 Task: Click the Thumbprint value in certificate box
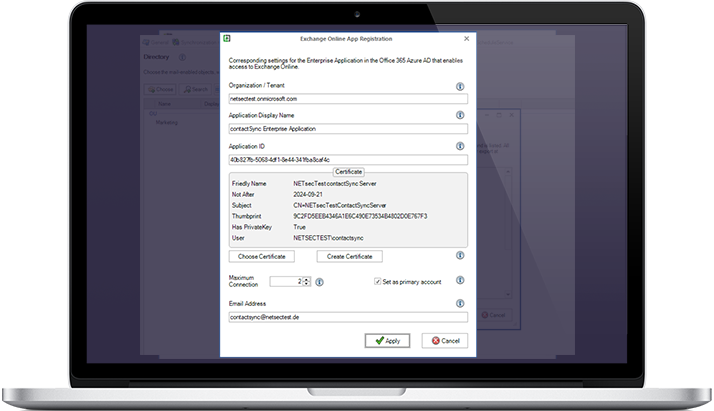(x=360, y=216)
